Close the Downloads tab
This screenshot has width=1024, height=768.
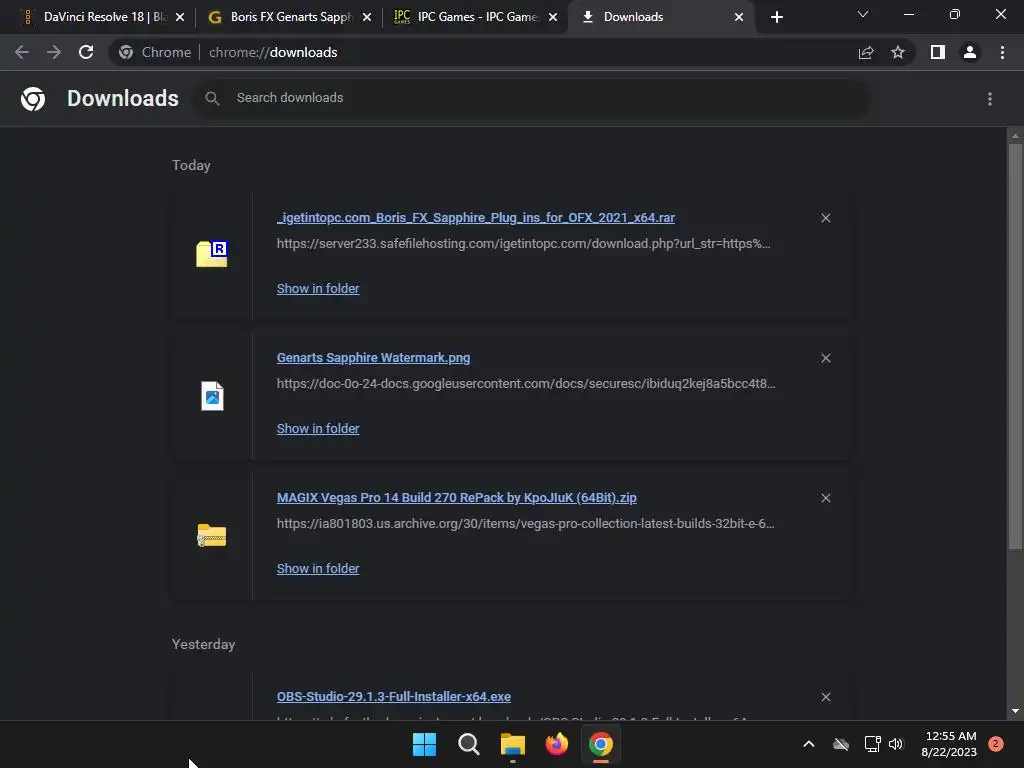click(739, 17)
